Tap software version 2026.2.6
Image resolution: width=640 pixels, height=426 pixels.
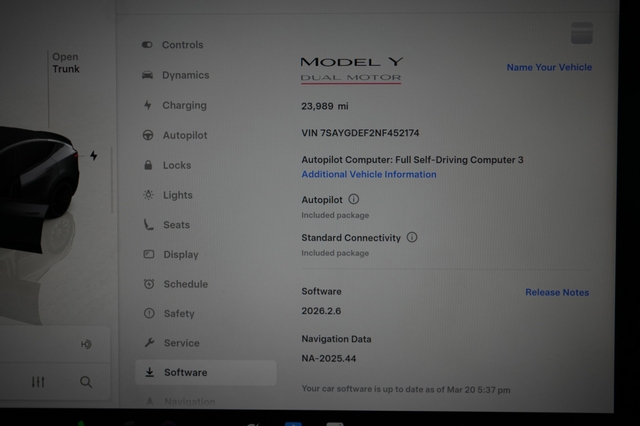click(321, 311)
